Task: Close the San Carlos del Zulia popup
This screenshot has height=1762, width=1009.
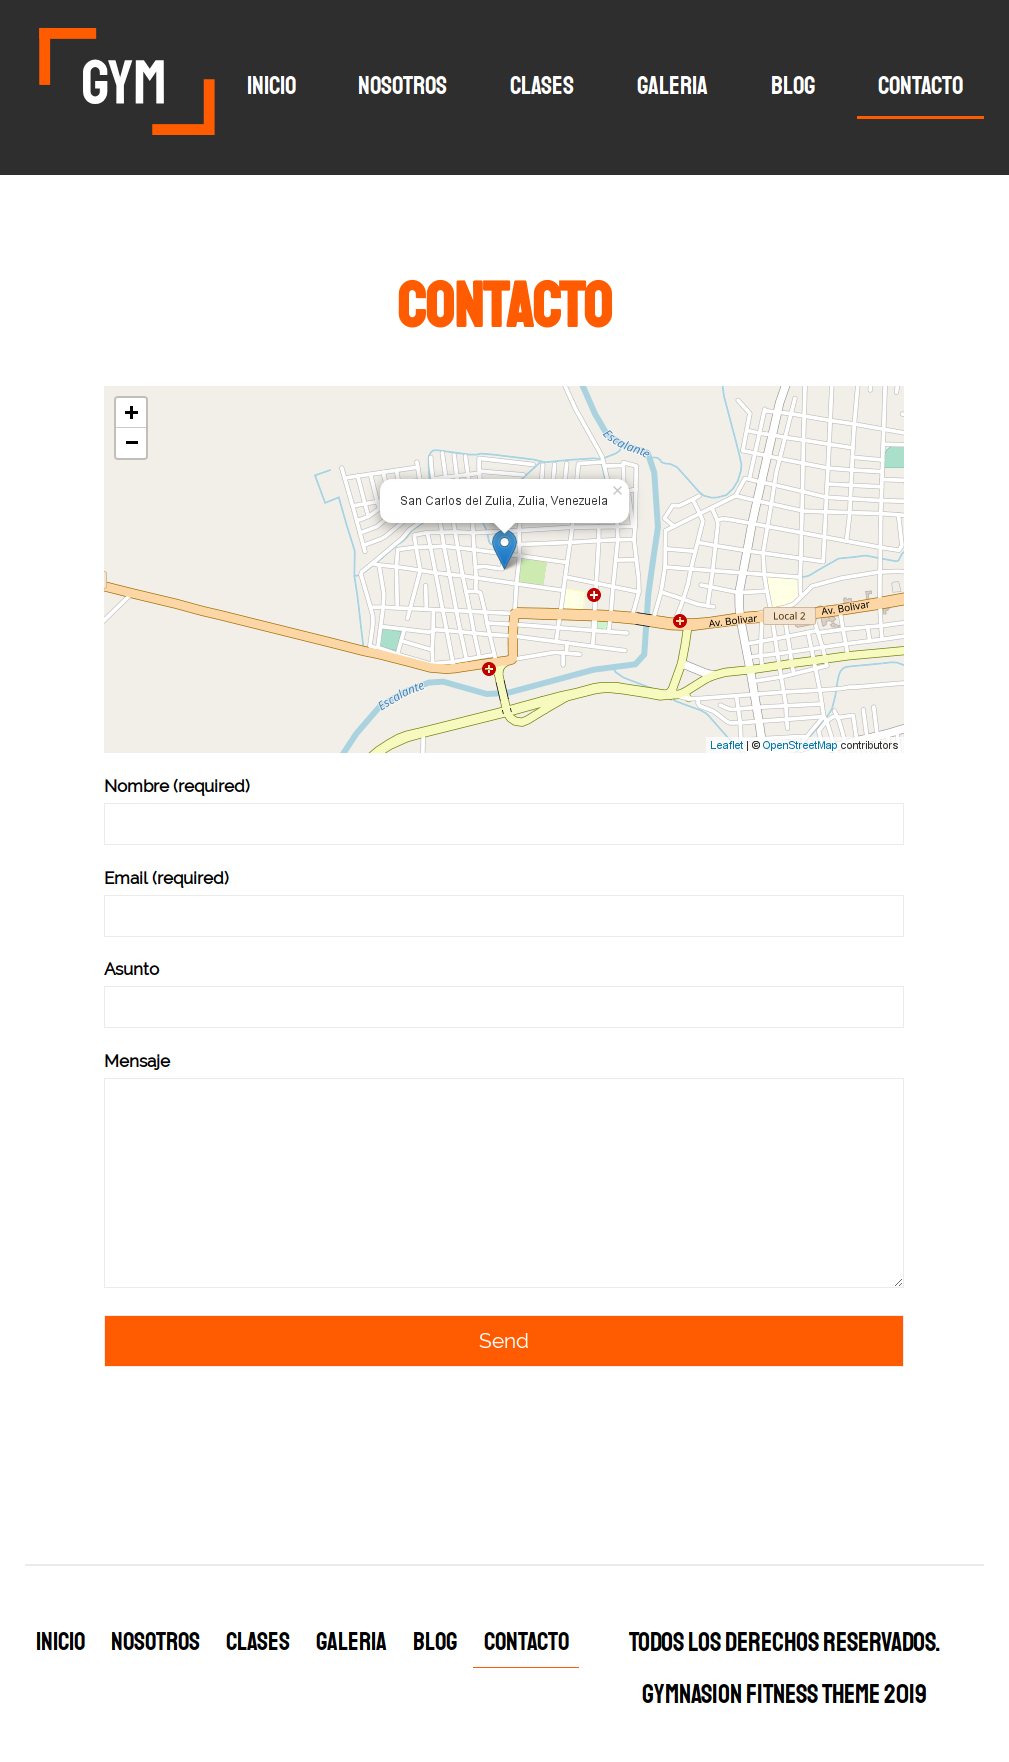Action: tap(617, 491)
